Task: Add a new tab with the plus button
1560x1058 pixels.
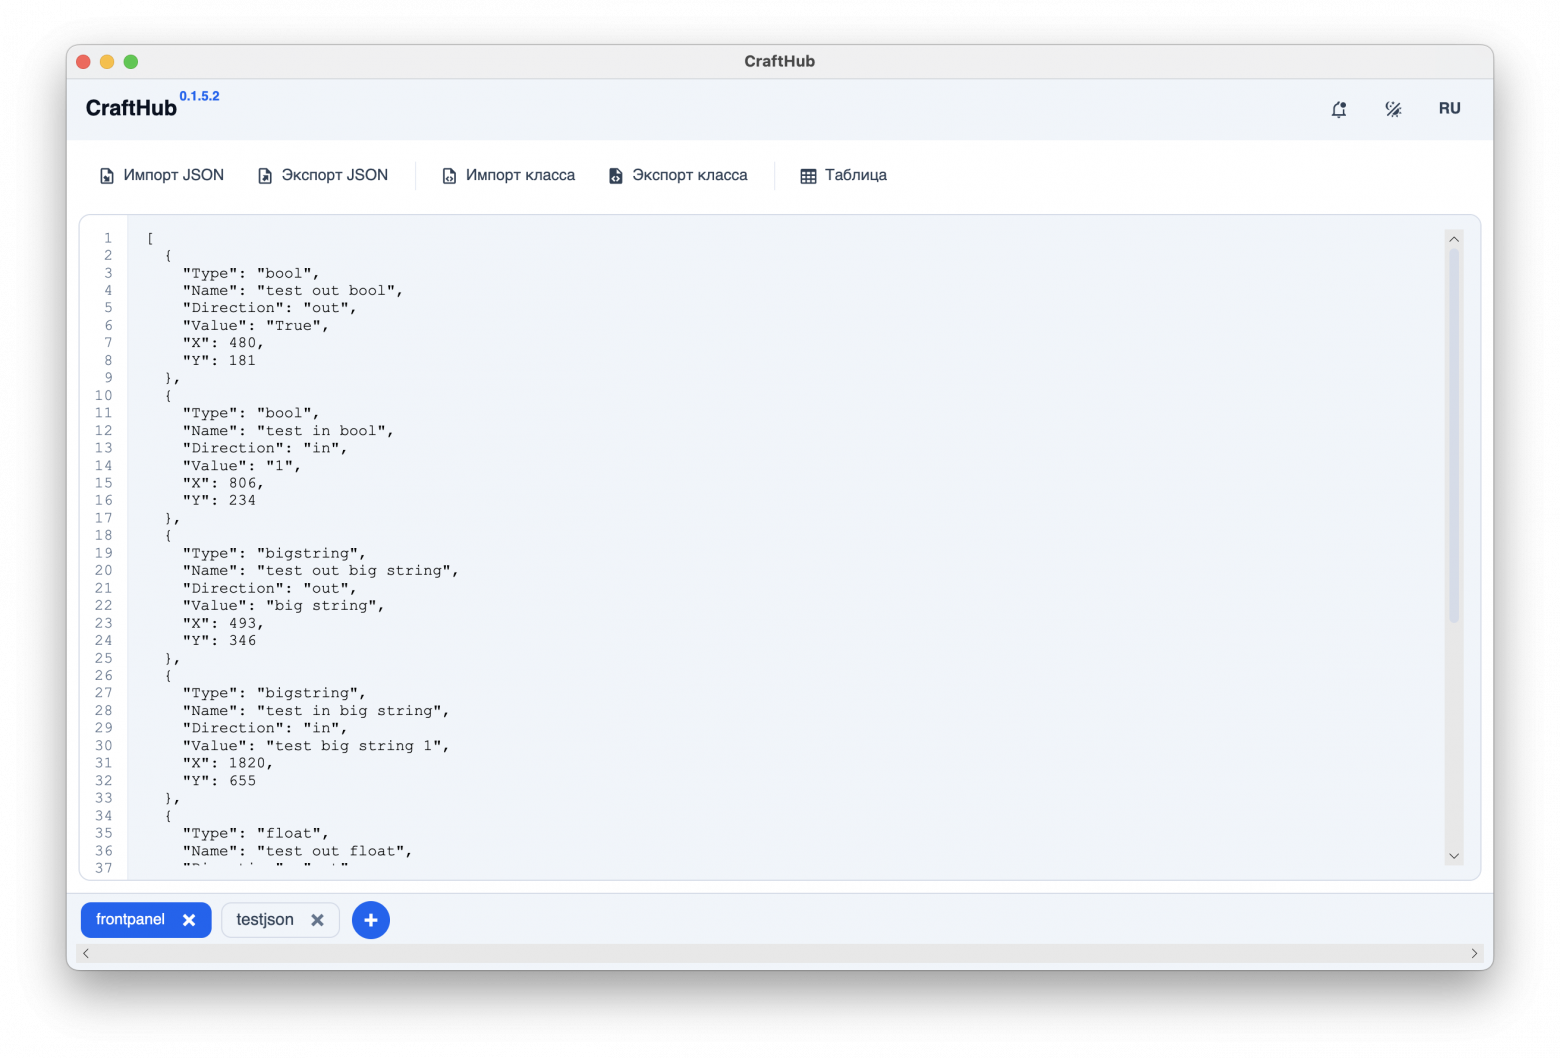Action: point(371,920)
